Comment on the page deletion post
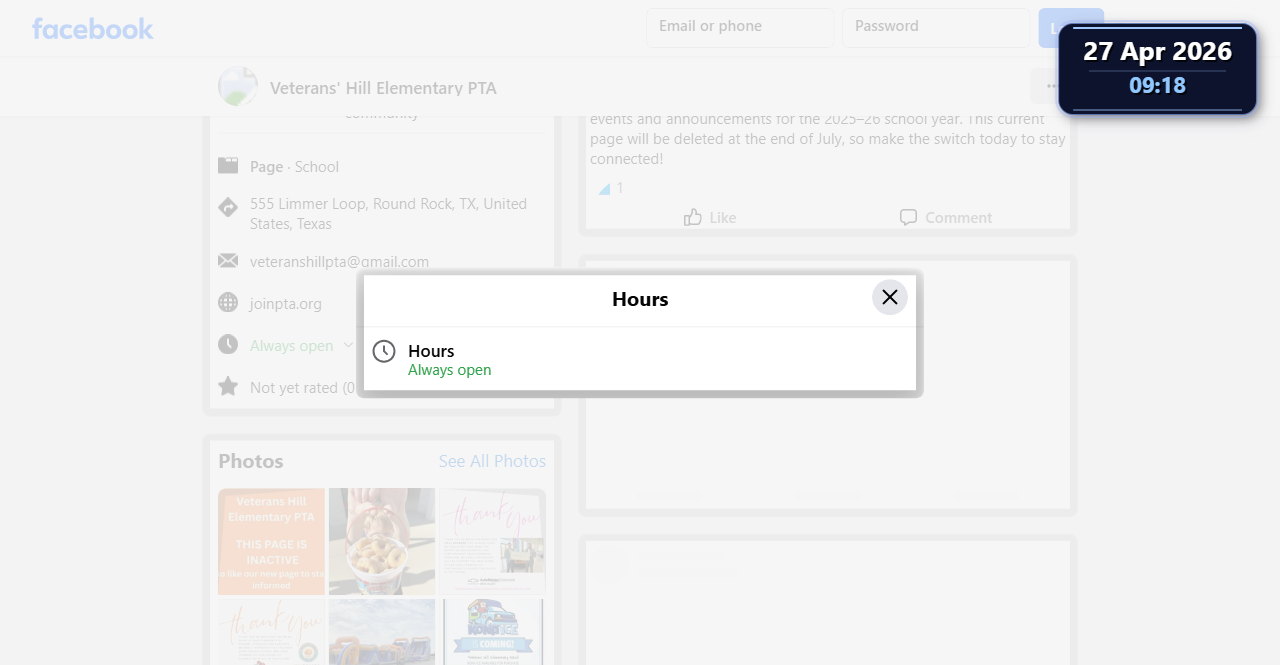This screenshot has height=665, width=1280. pos(945,217)
